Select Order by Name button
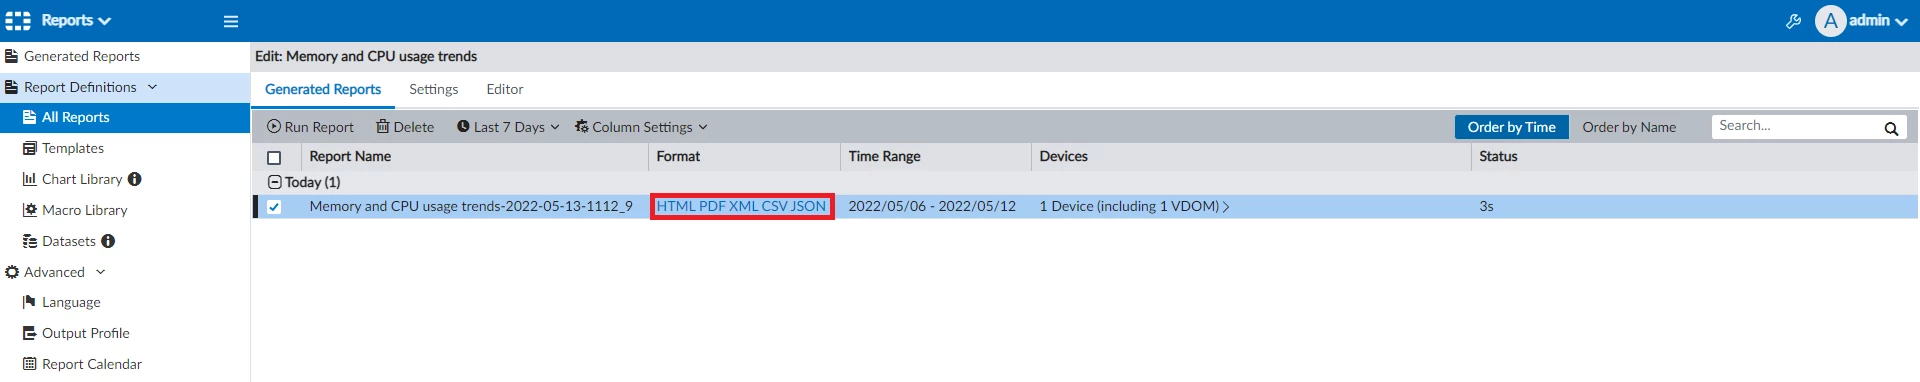Screen dimensions: 1920x382 (1629, 127)
